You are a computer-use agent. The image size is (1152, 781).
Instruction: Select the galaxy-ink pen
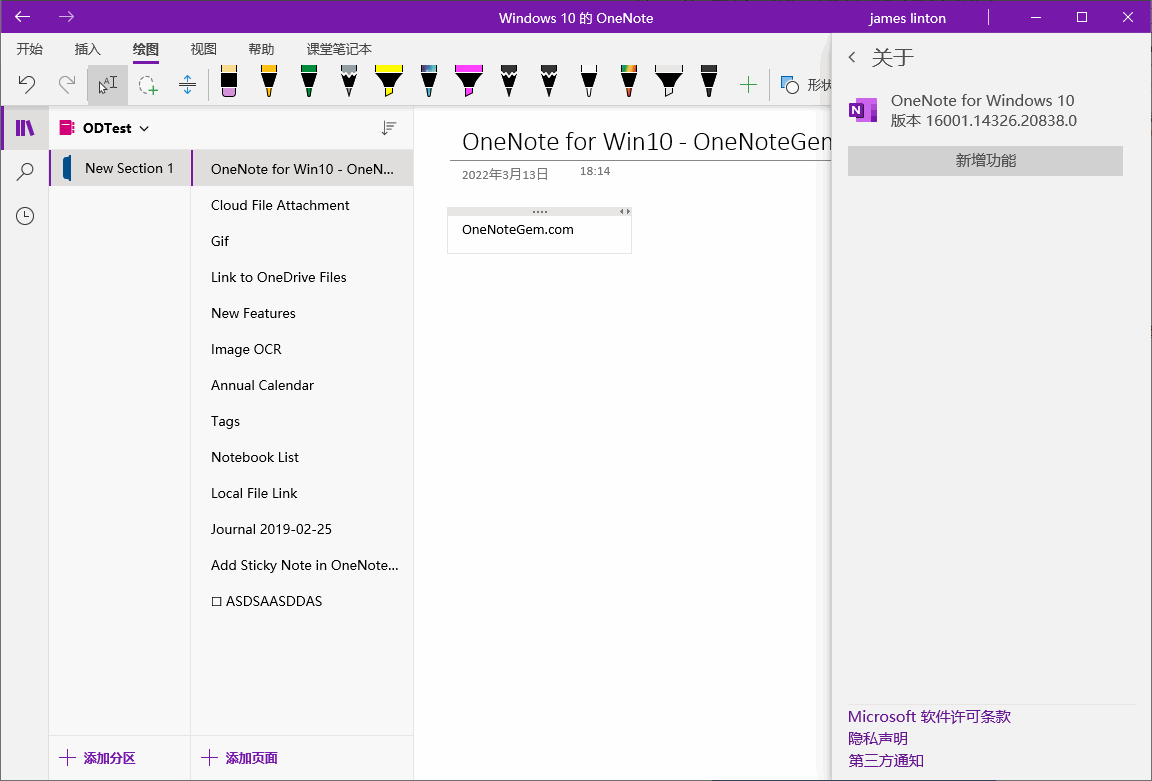point(429,81)
